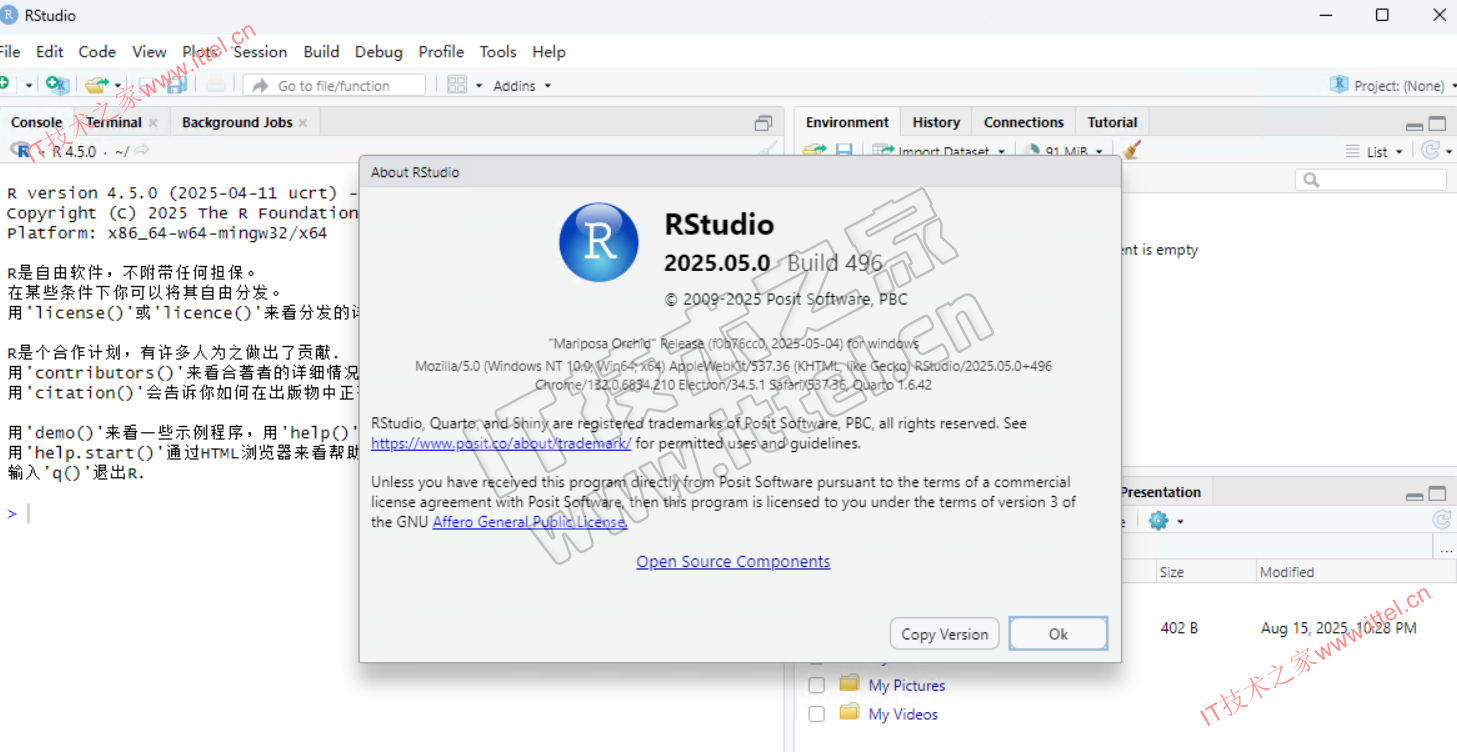Click the New File plus icon

click(5, 84)
